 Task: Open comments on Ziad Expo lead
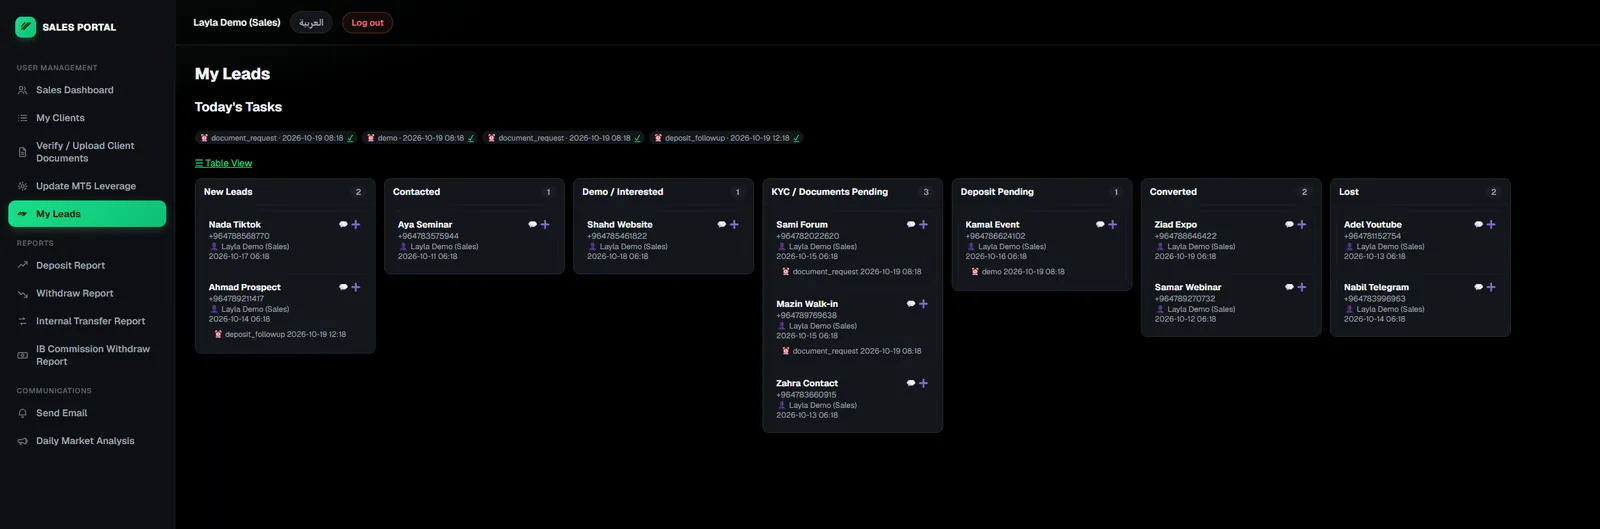pos(1289,225)
